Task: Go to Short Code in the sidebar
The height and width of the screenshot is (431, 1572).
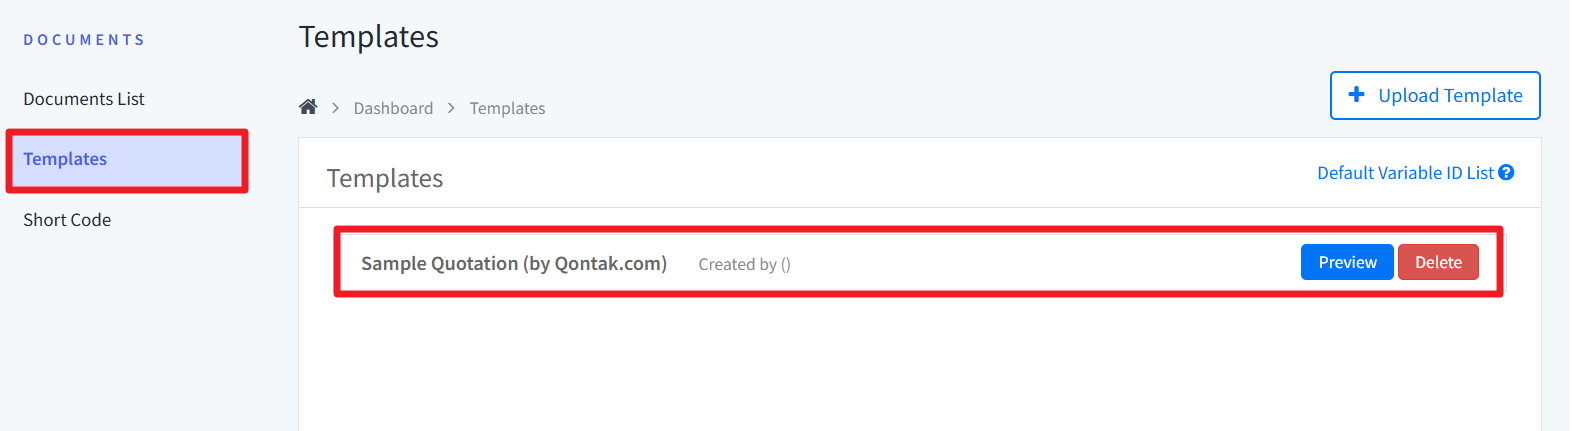Action: pos(67,220)
